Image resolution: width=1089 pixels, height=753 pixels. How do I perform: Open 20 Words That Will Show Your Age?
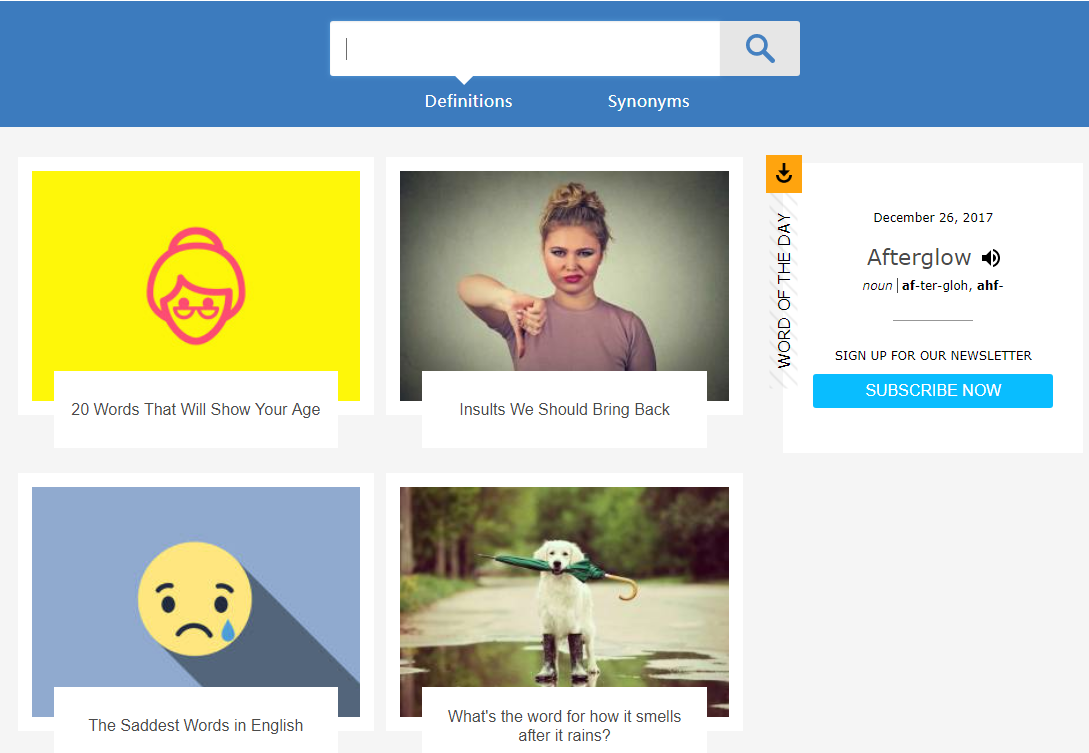point(196,410)
